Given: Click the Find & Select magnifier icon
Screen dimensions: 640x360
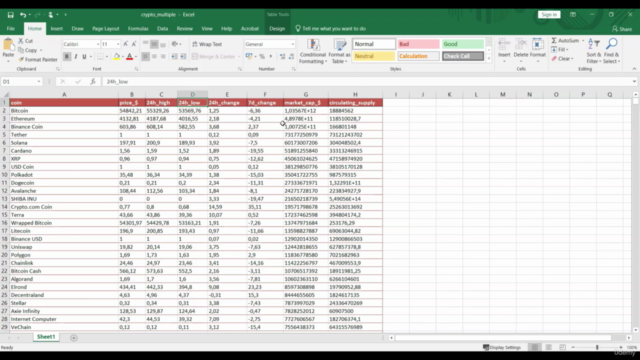Looking at the screenshot, I should 611,44.
